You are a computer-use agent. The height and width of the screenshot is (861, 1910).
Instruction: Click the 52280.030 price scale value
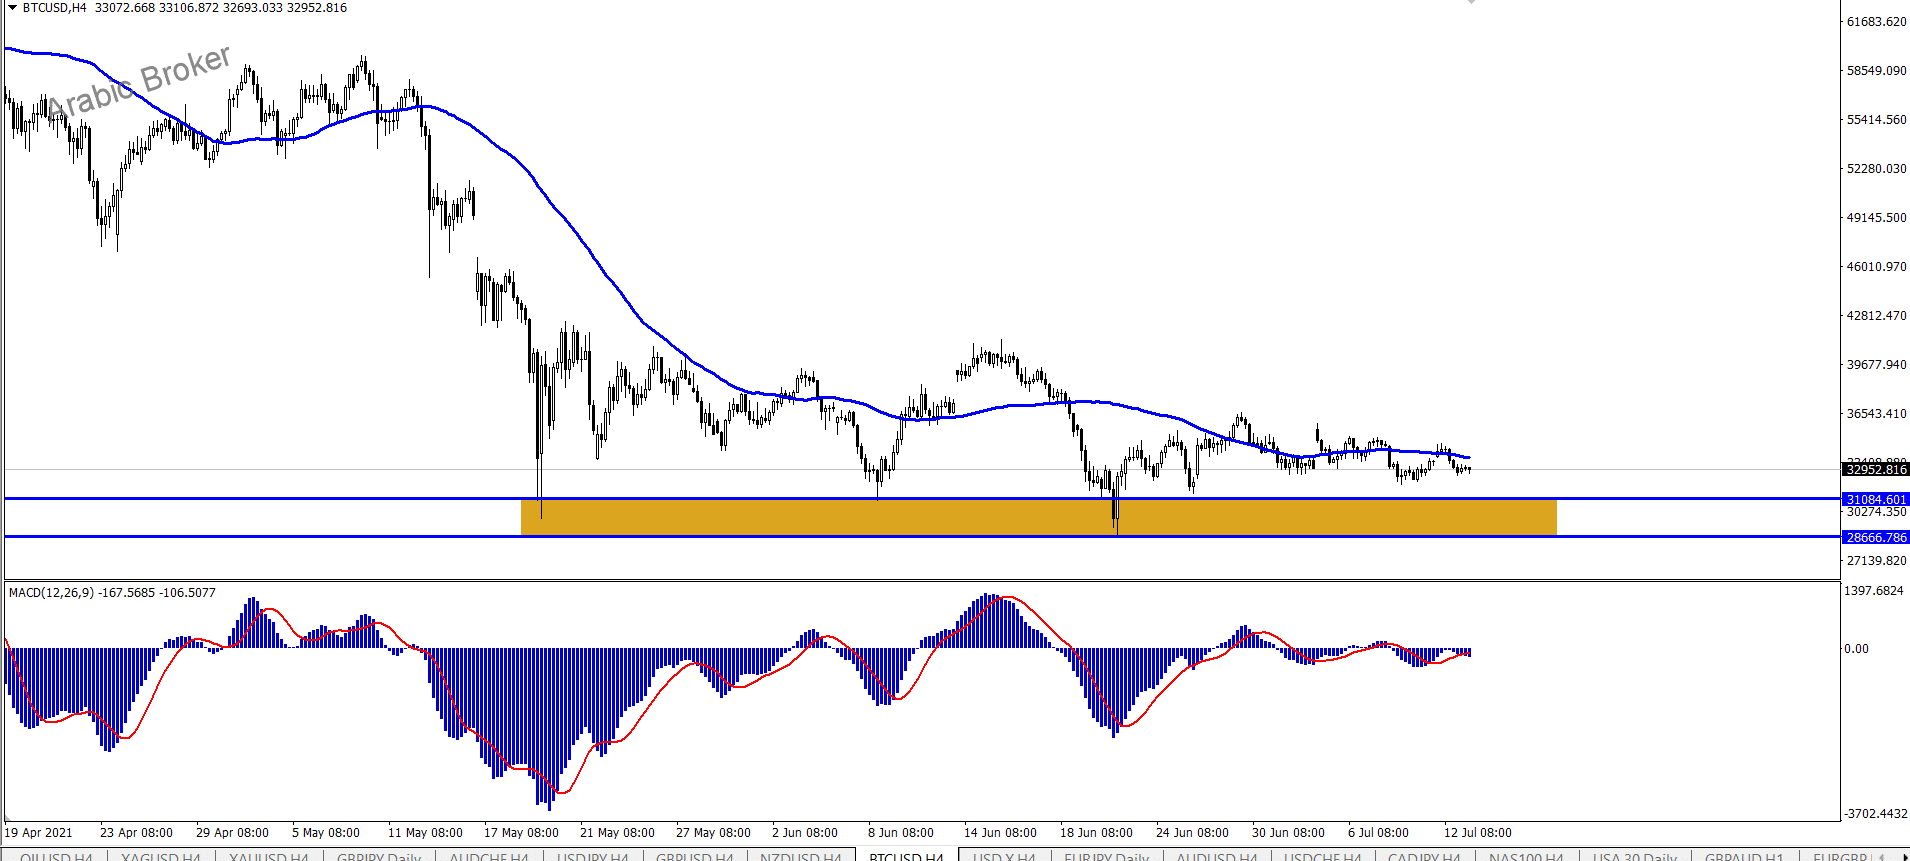click(x=1876, y=168)
